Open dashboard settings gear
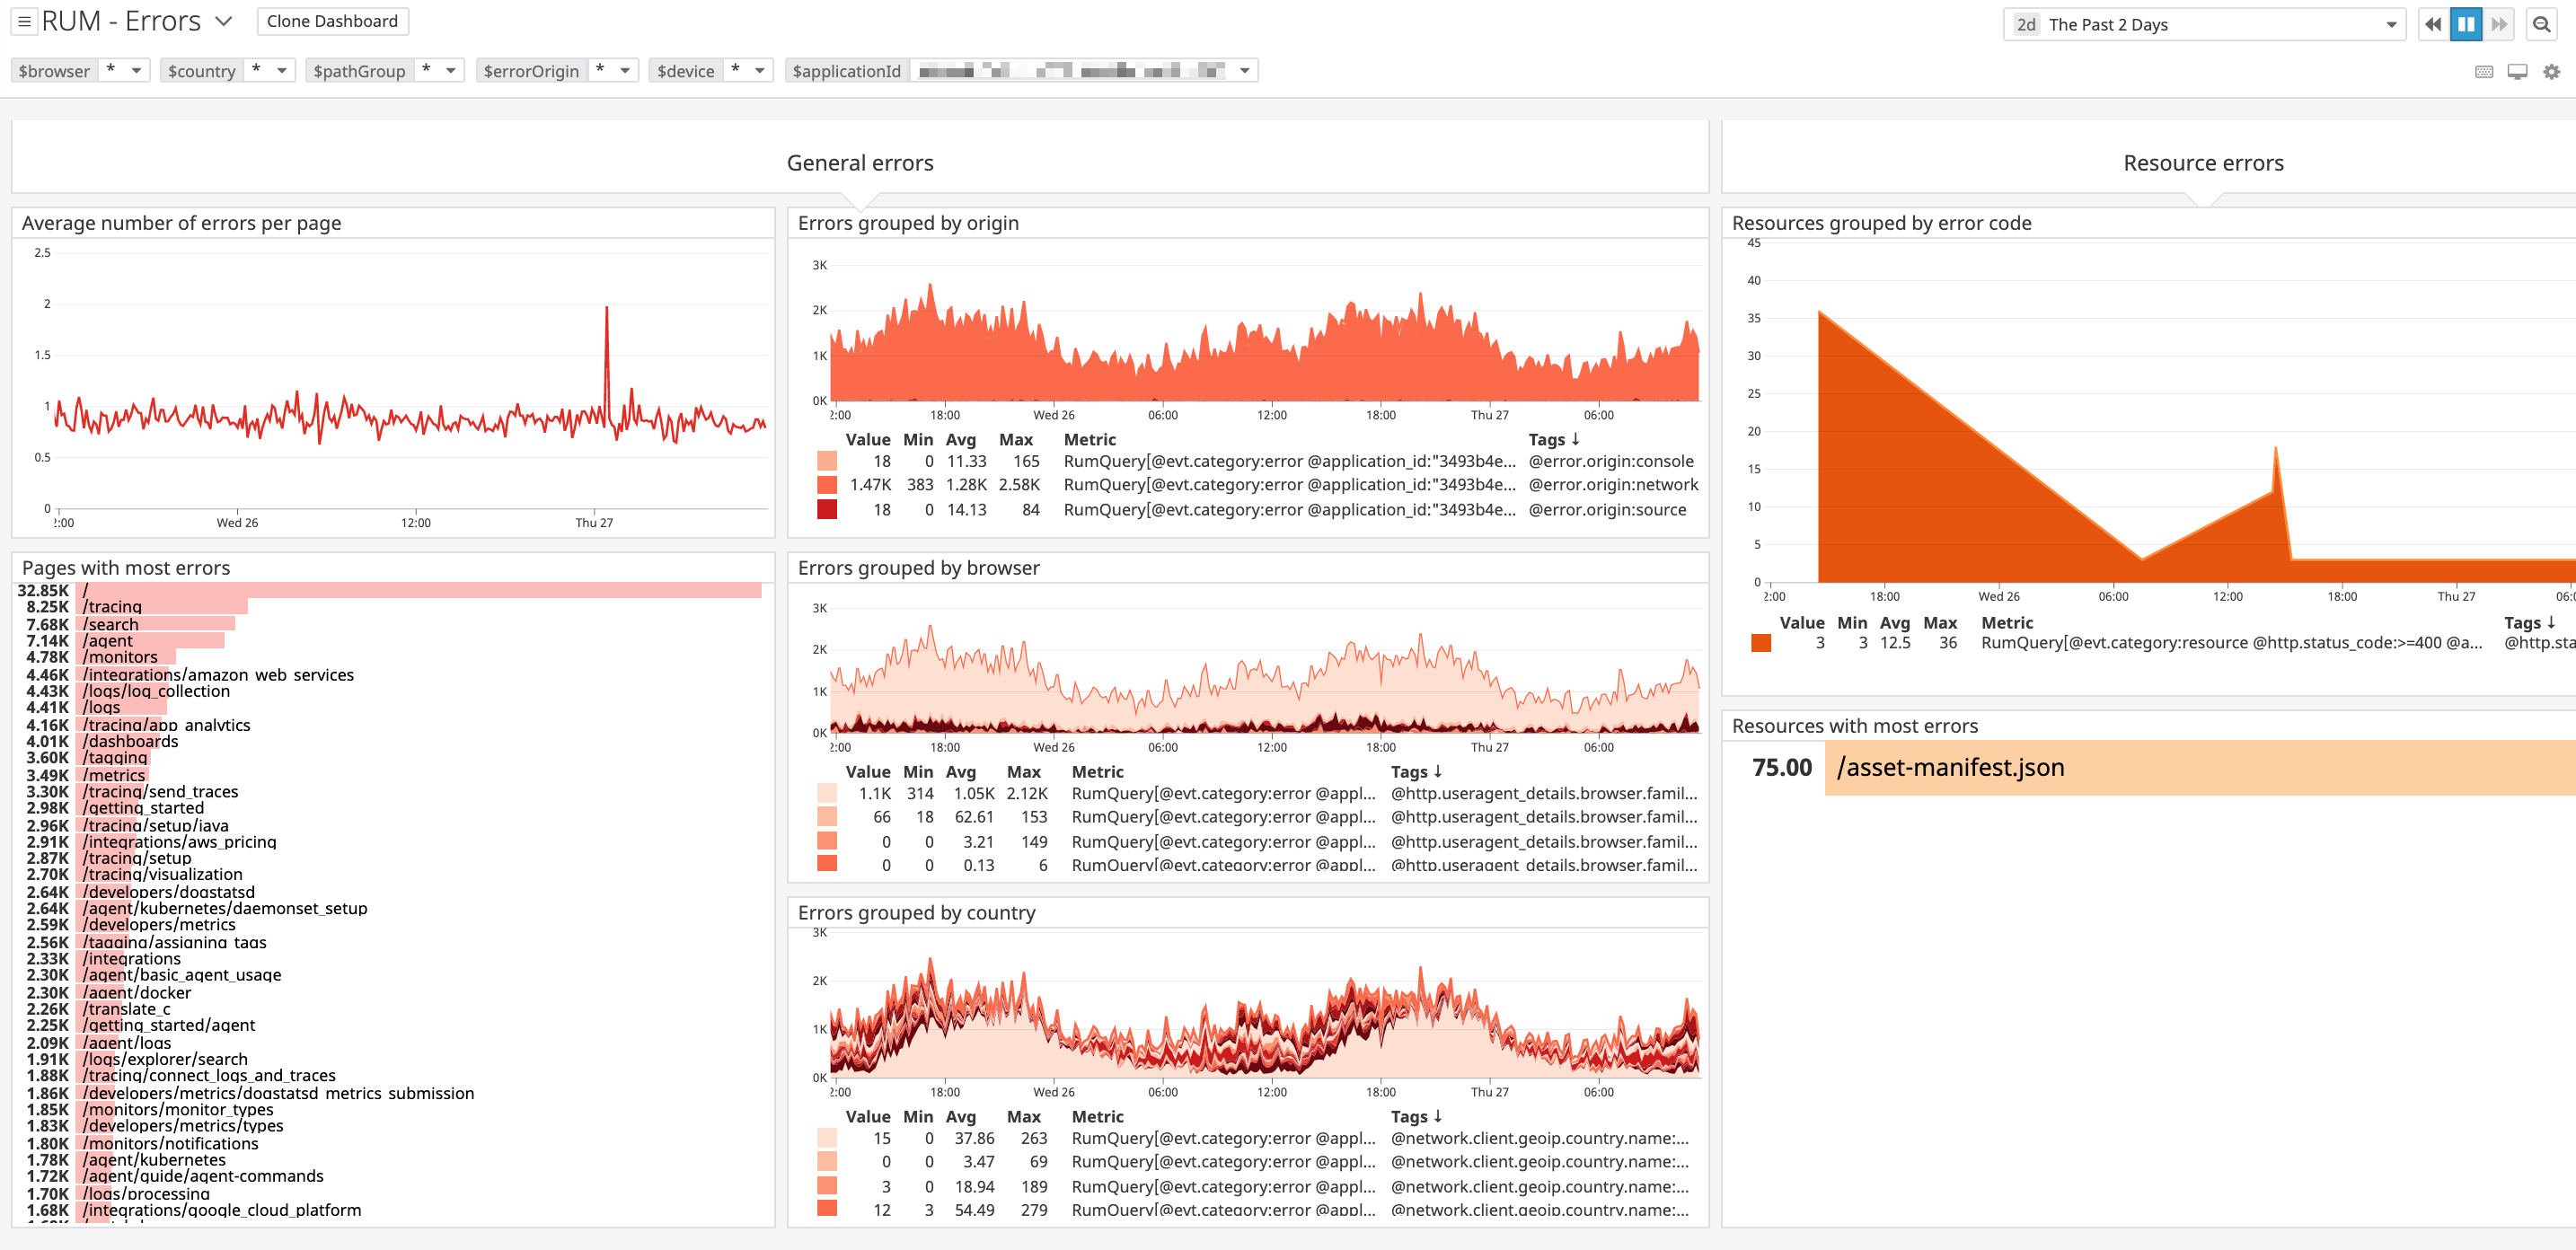 pyautogui.click(x=2552, y=72)
